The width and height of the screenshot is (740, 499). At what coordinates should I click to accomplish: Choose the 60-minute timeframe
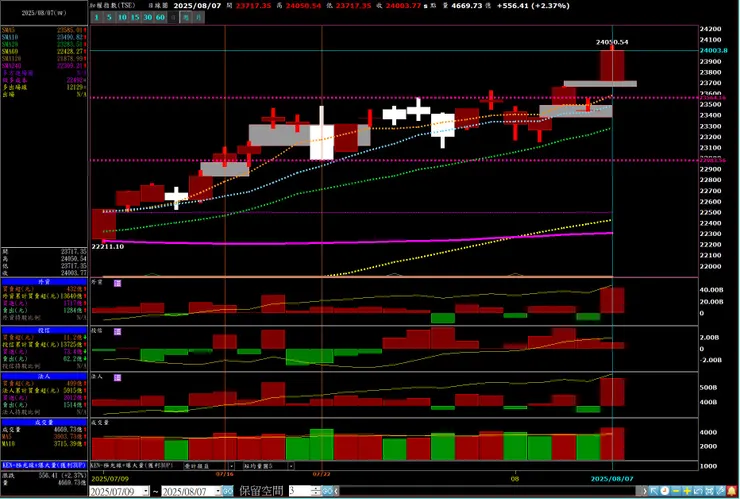coord(160,17)
